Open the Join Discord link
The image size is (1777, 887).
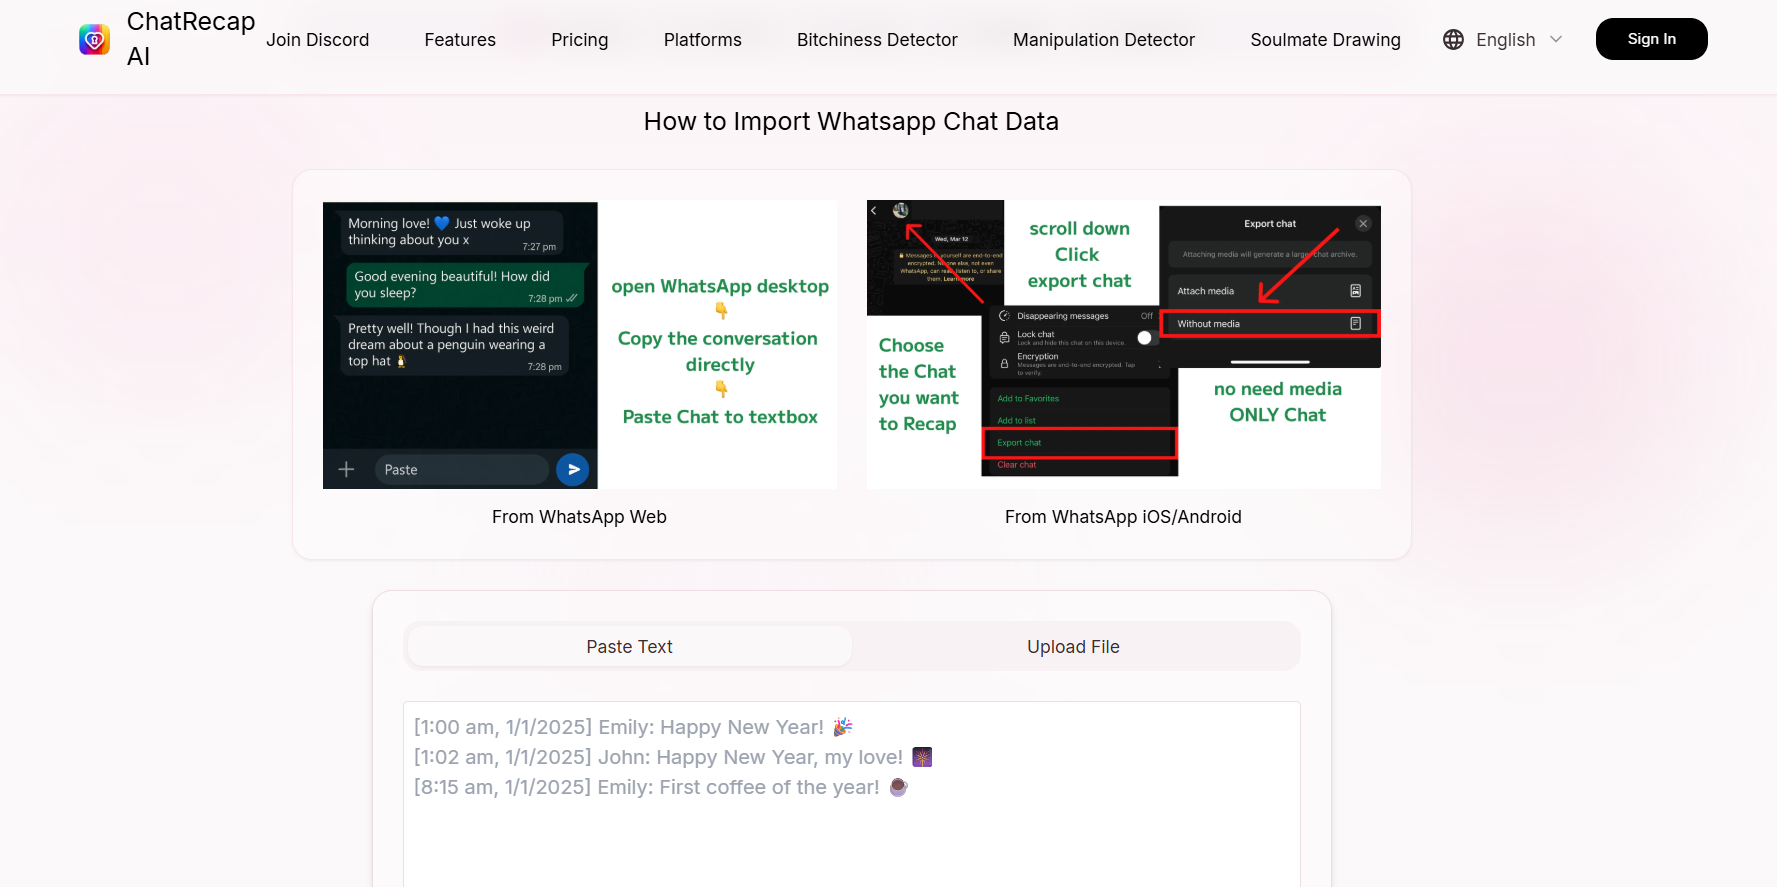click(x=317, y=40)
